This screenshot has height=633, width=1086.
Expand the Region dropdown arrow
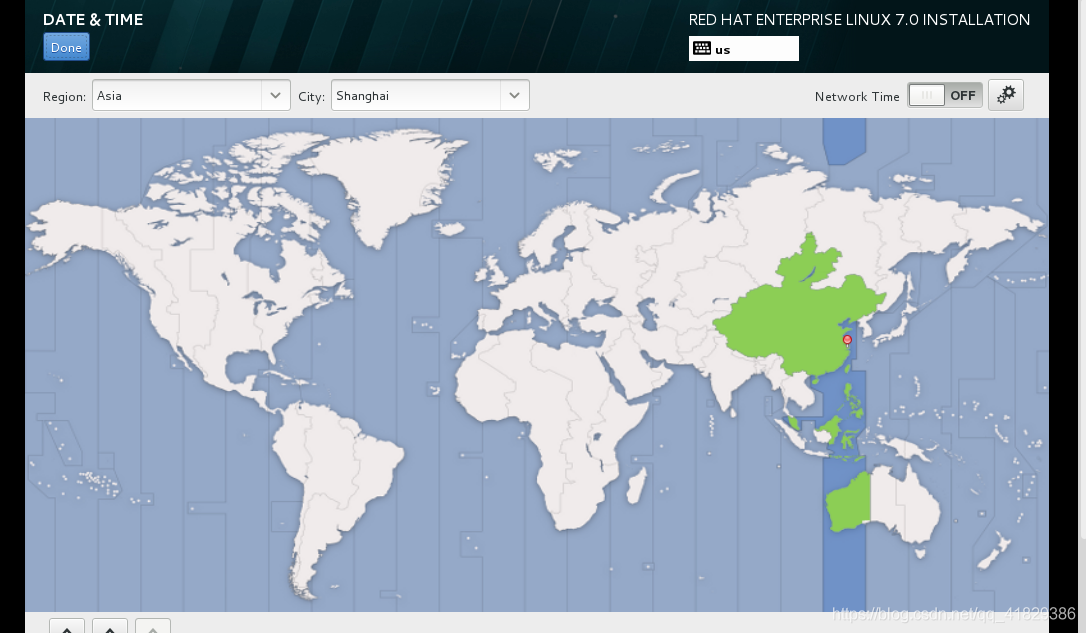[276, 96]
